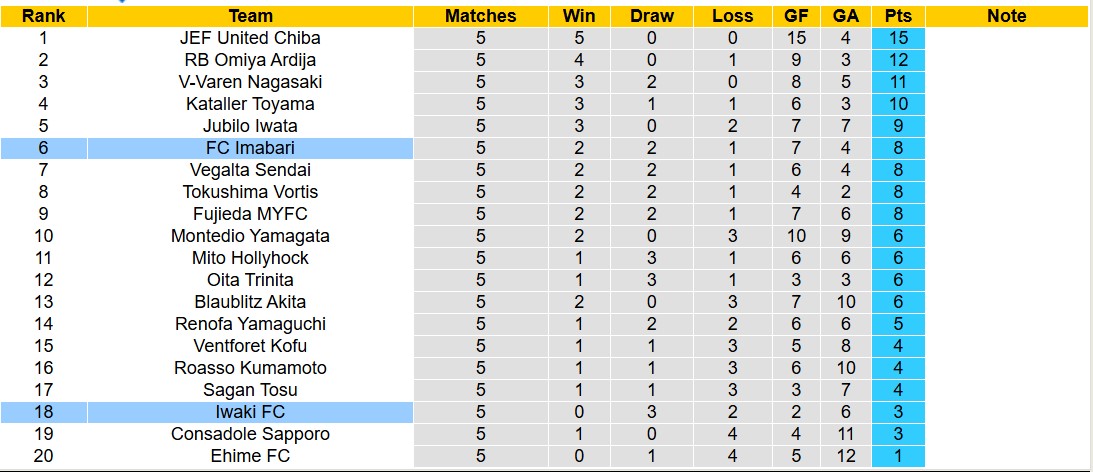Click the Draw column header

coord(652,16)
